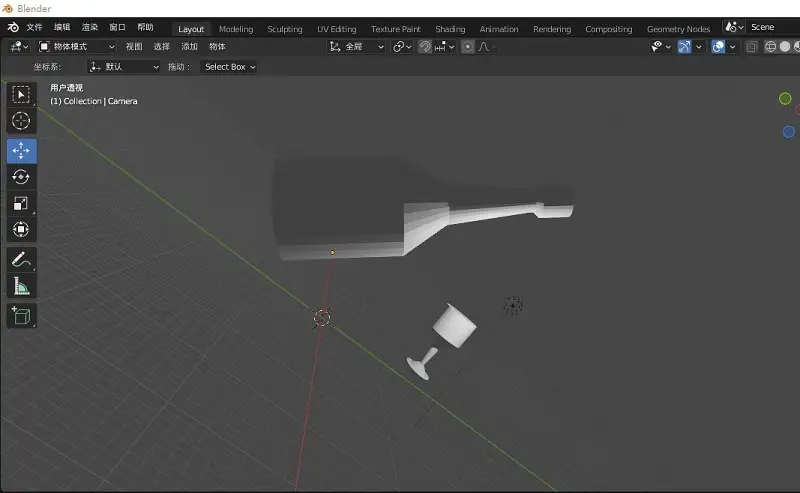The width and height of the screenshot is (800, 493).
Task: Activate the 3D Cursor tool
Action: [x=21, y=121]
